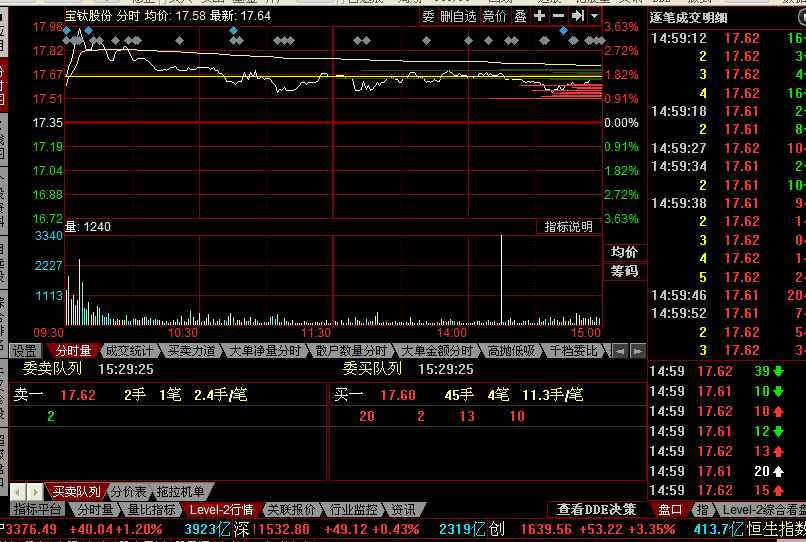The width and height of the screenshot is (806, 542).
Task: Open the 资讯 news tab
Action: click(403, 510)
